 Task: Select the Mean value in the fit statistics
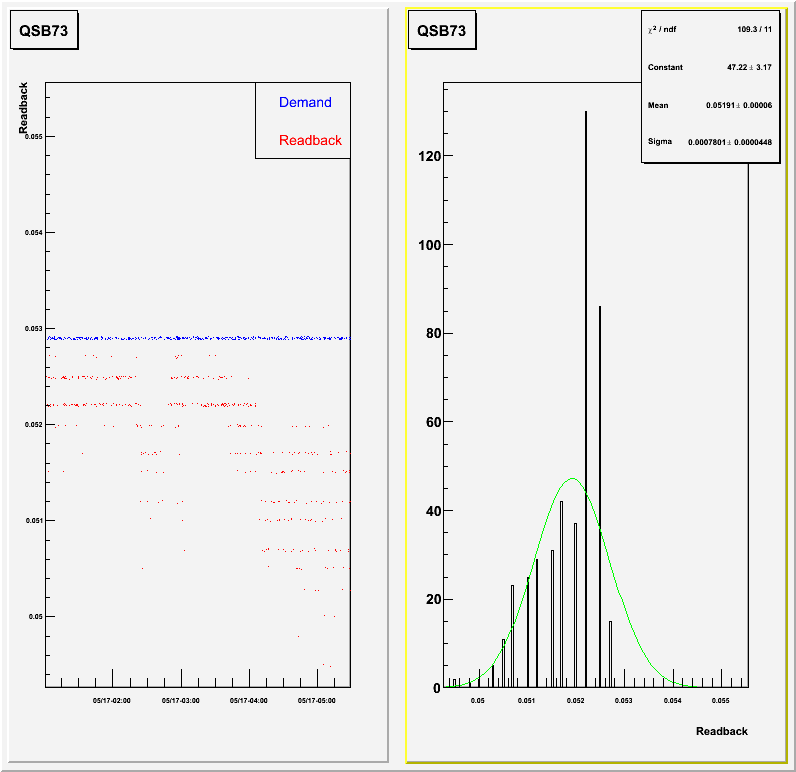[742, 105]
